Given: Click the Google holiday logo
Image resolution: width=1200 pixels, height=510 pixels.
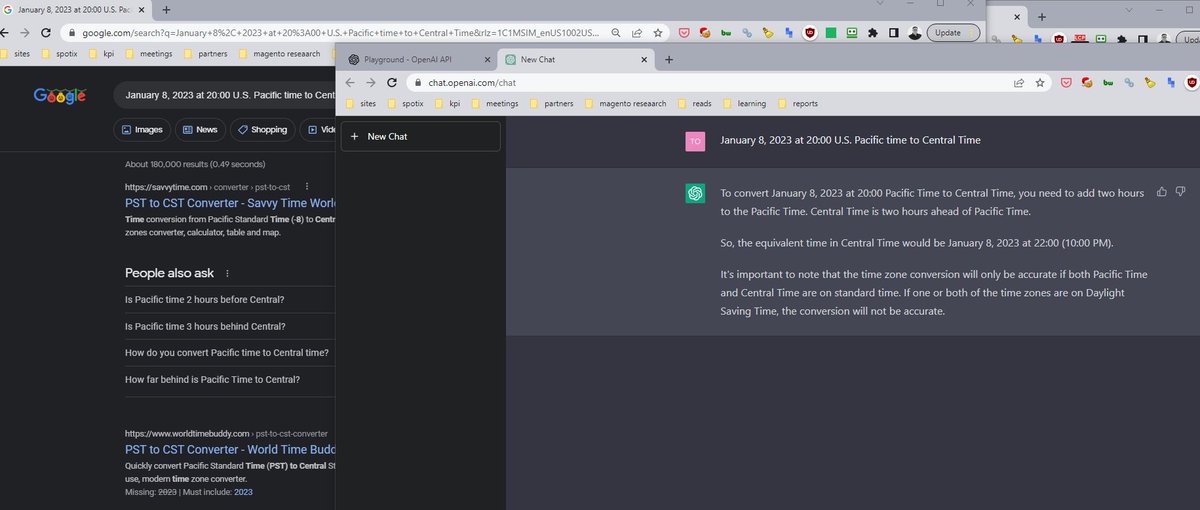Looking at the screenshot, I should [60, 96].
